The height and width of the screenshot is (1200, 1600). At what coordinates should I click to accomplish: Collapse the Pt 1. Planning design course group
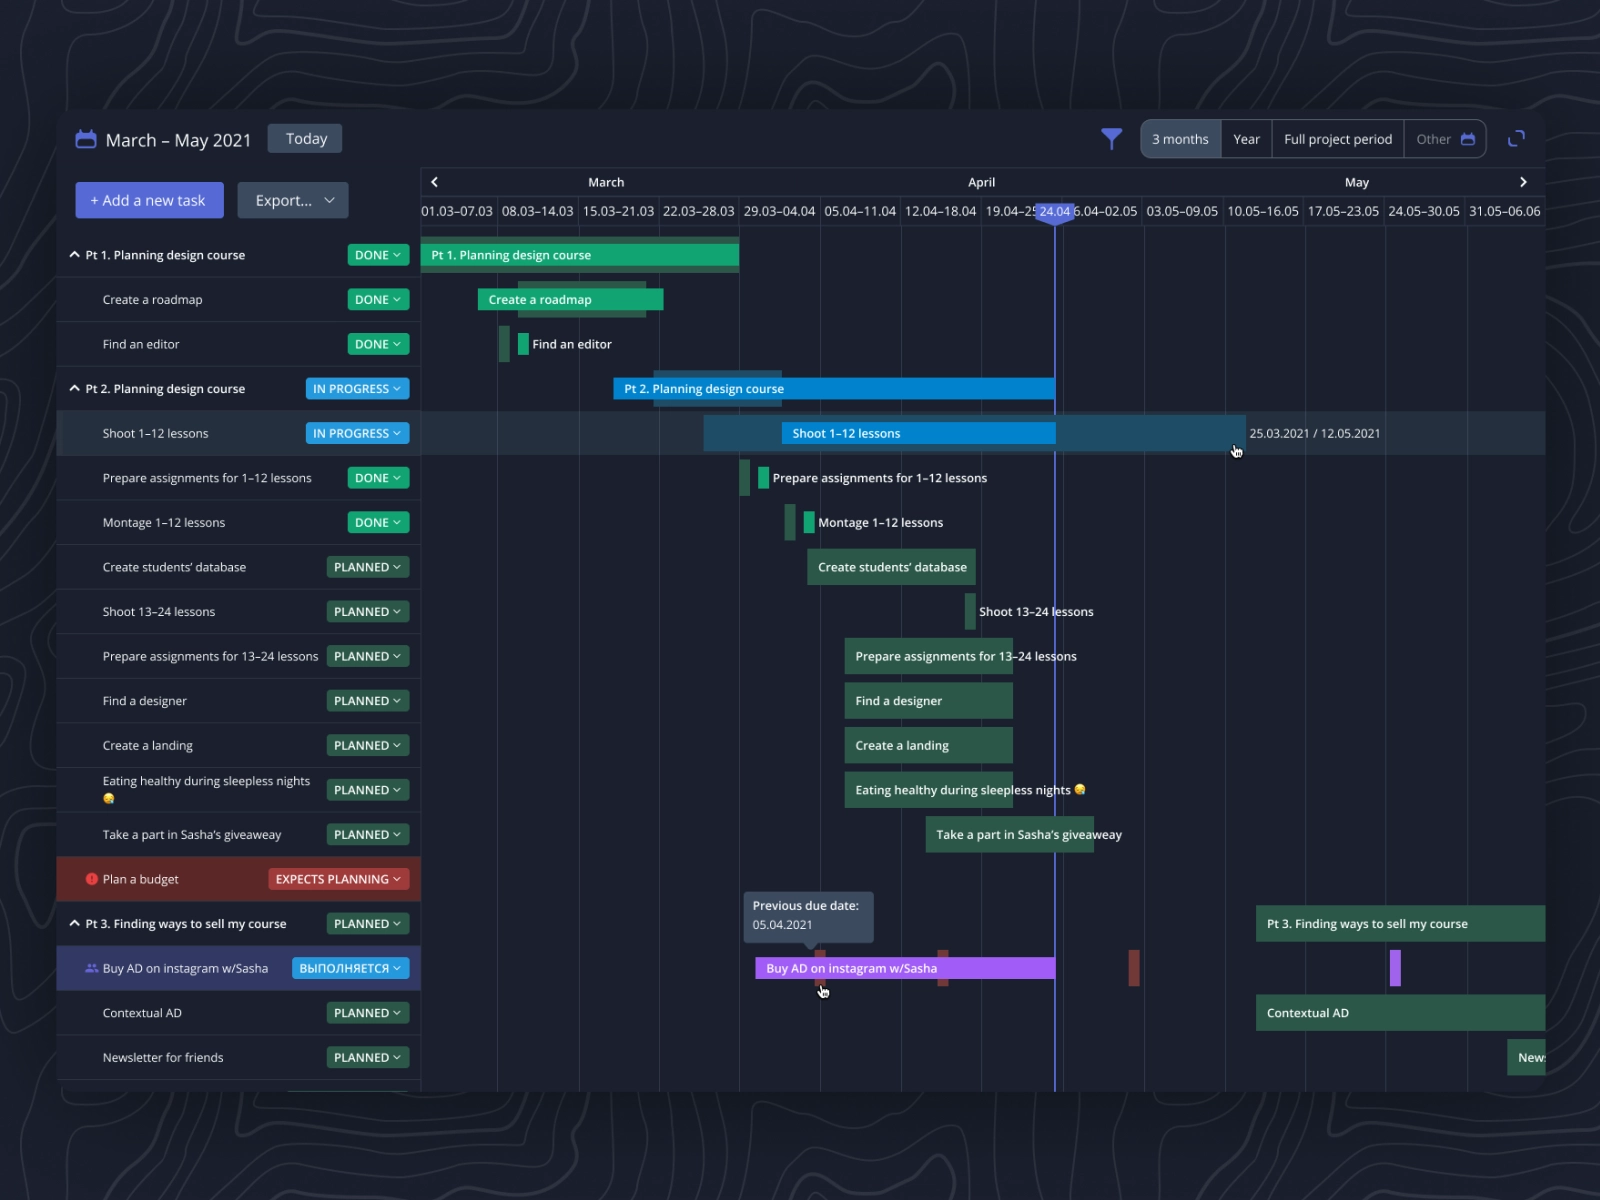click(x=74, y=255)
